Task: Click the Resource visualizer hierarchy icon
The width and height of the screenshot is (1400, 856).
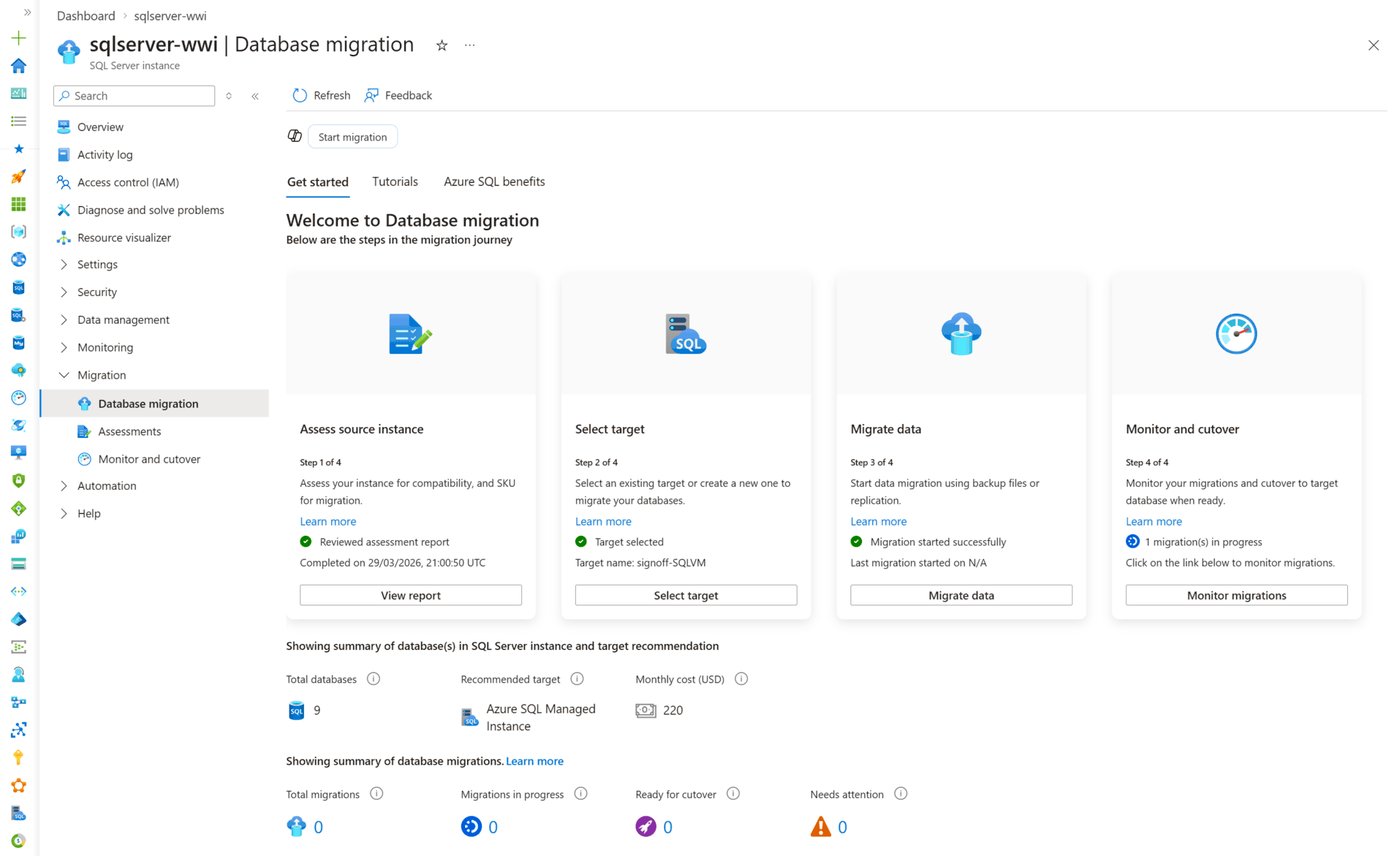Action: (64, 238)
